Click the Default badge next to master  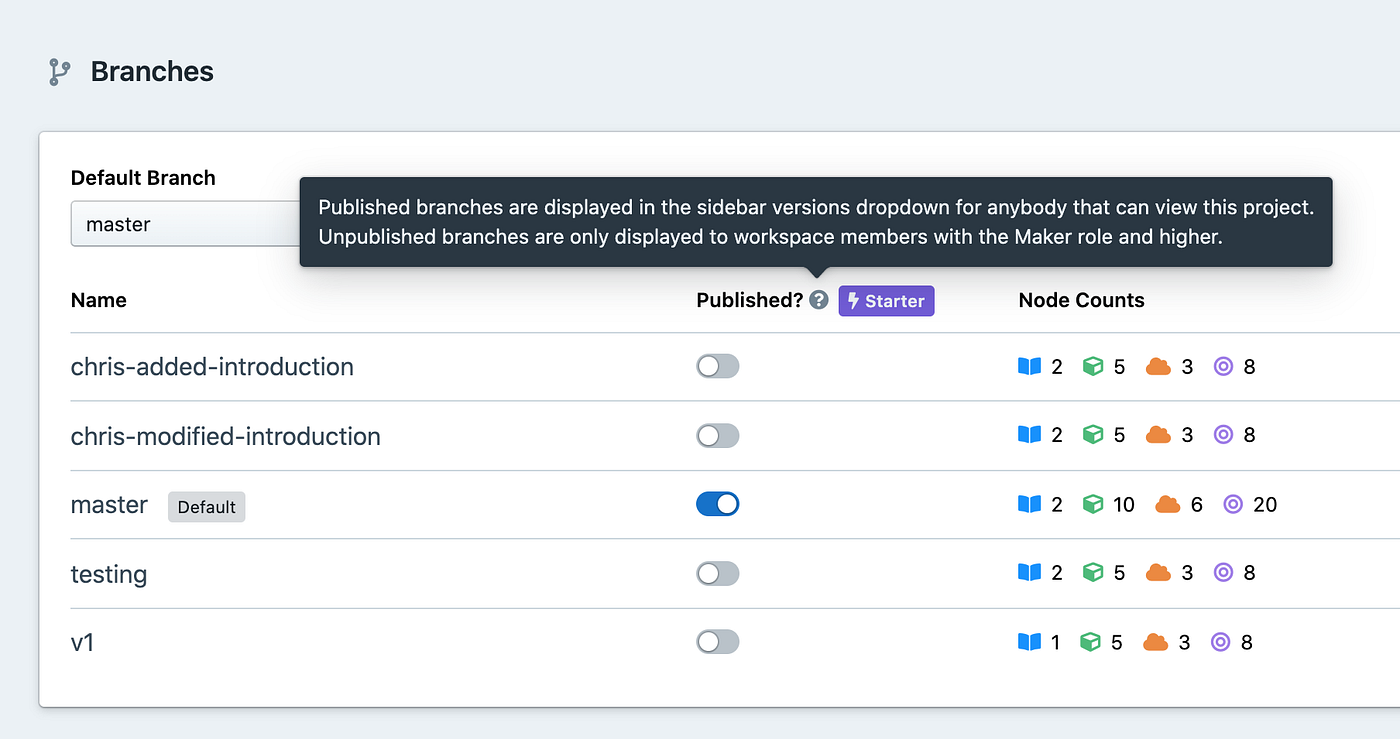(206, 507)
